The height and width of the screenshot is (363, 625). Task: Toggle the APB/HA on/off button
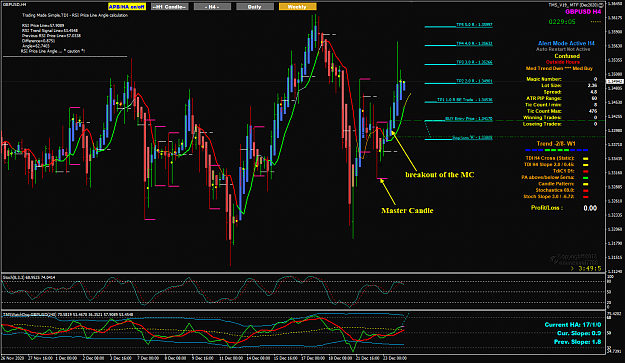click(127, 7)
